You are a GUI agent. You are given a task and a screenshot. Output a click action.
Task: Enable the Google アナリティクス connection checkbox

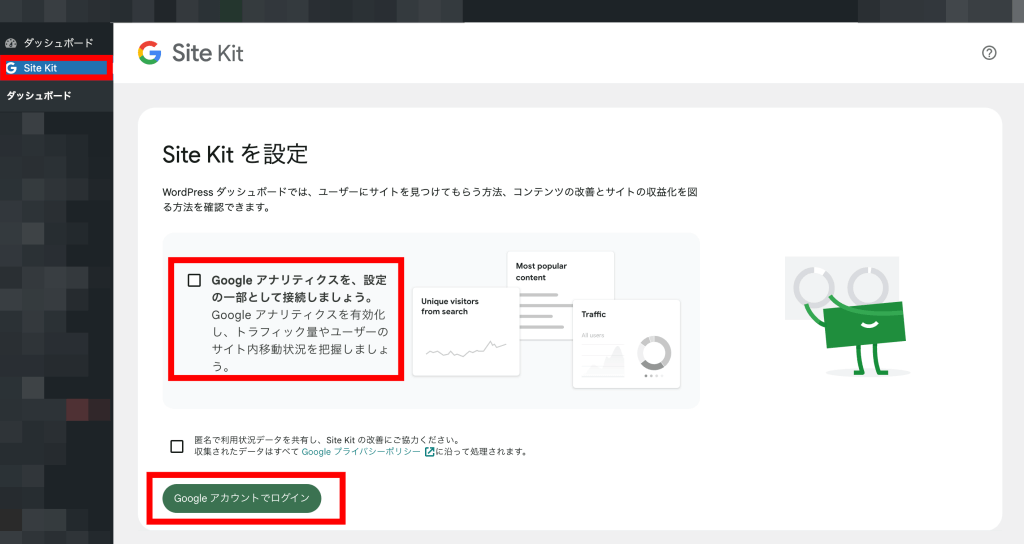(194, 280)
